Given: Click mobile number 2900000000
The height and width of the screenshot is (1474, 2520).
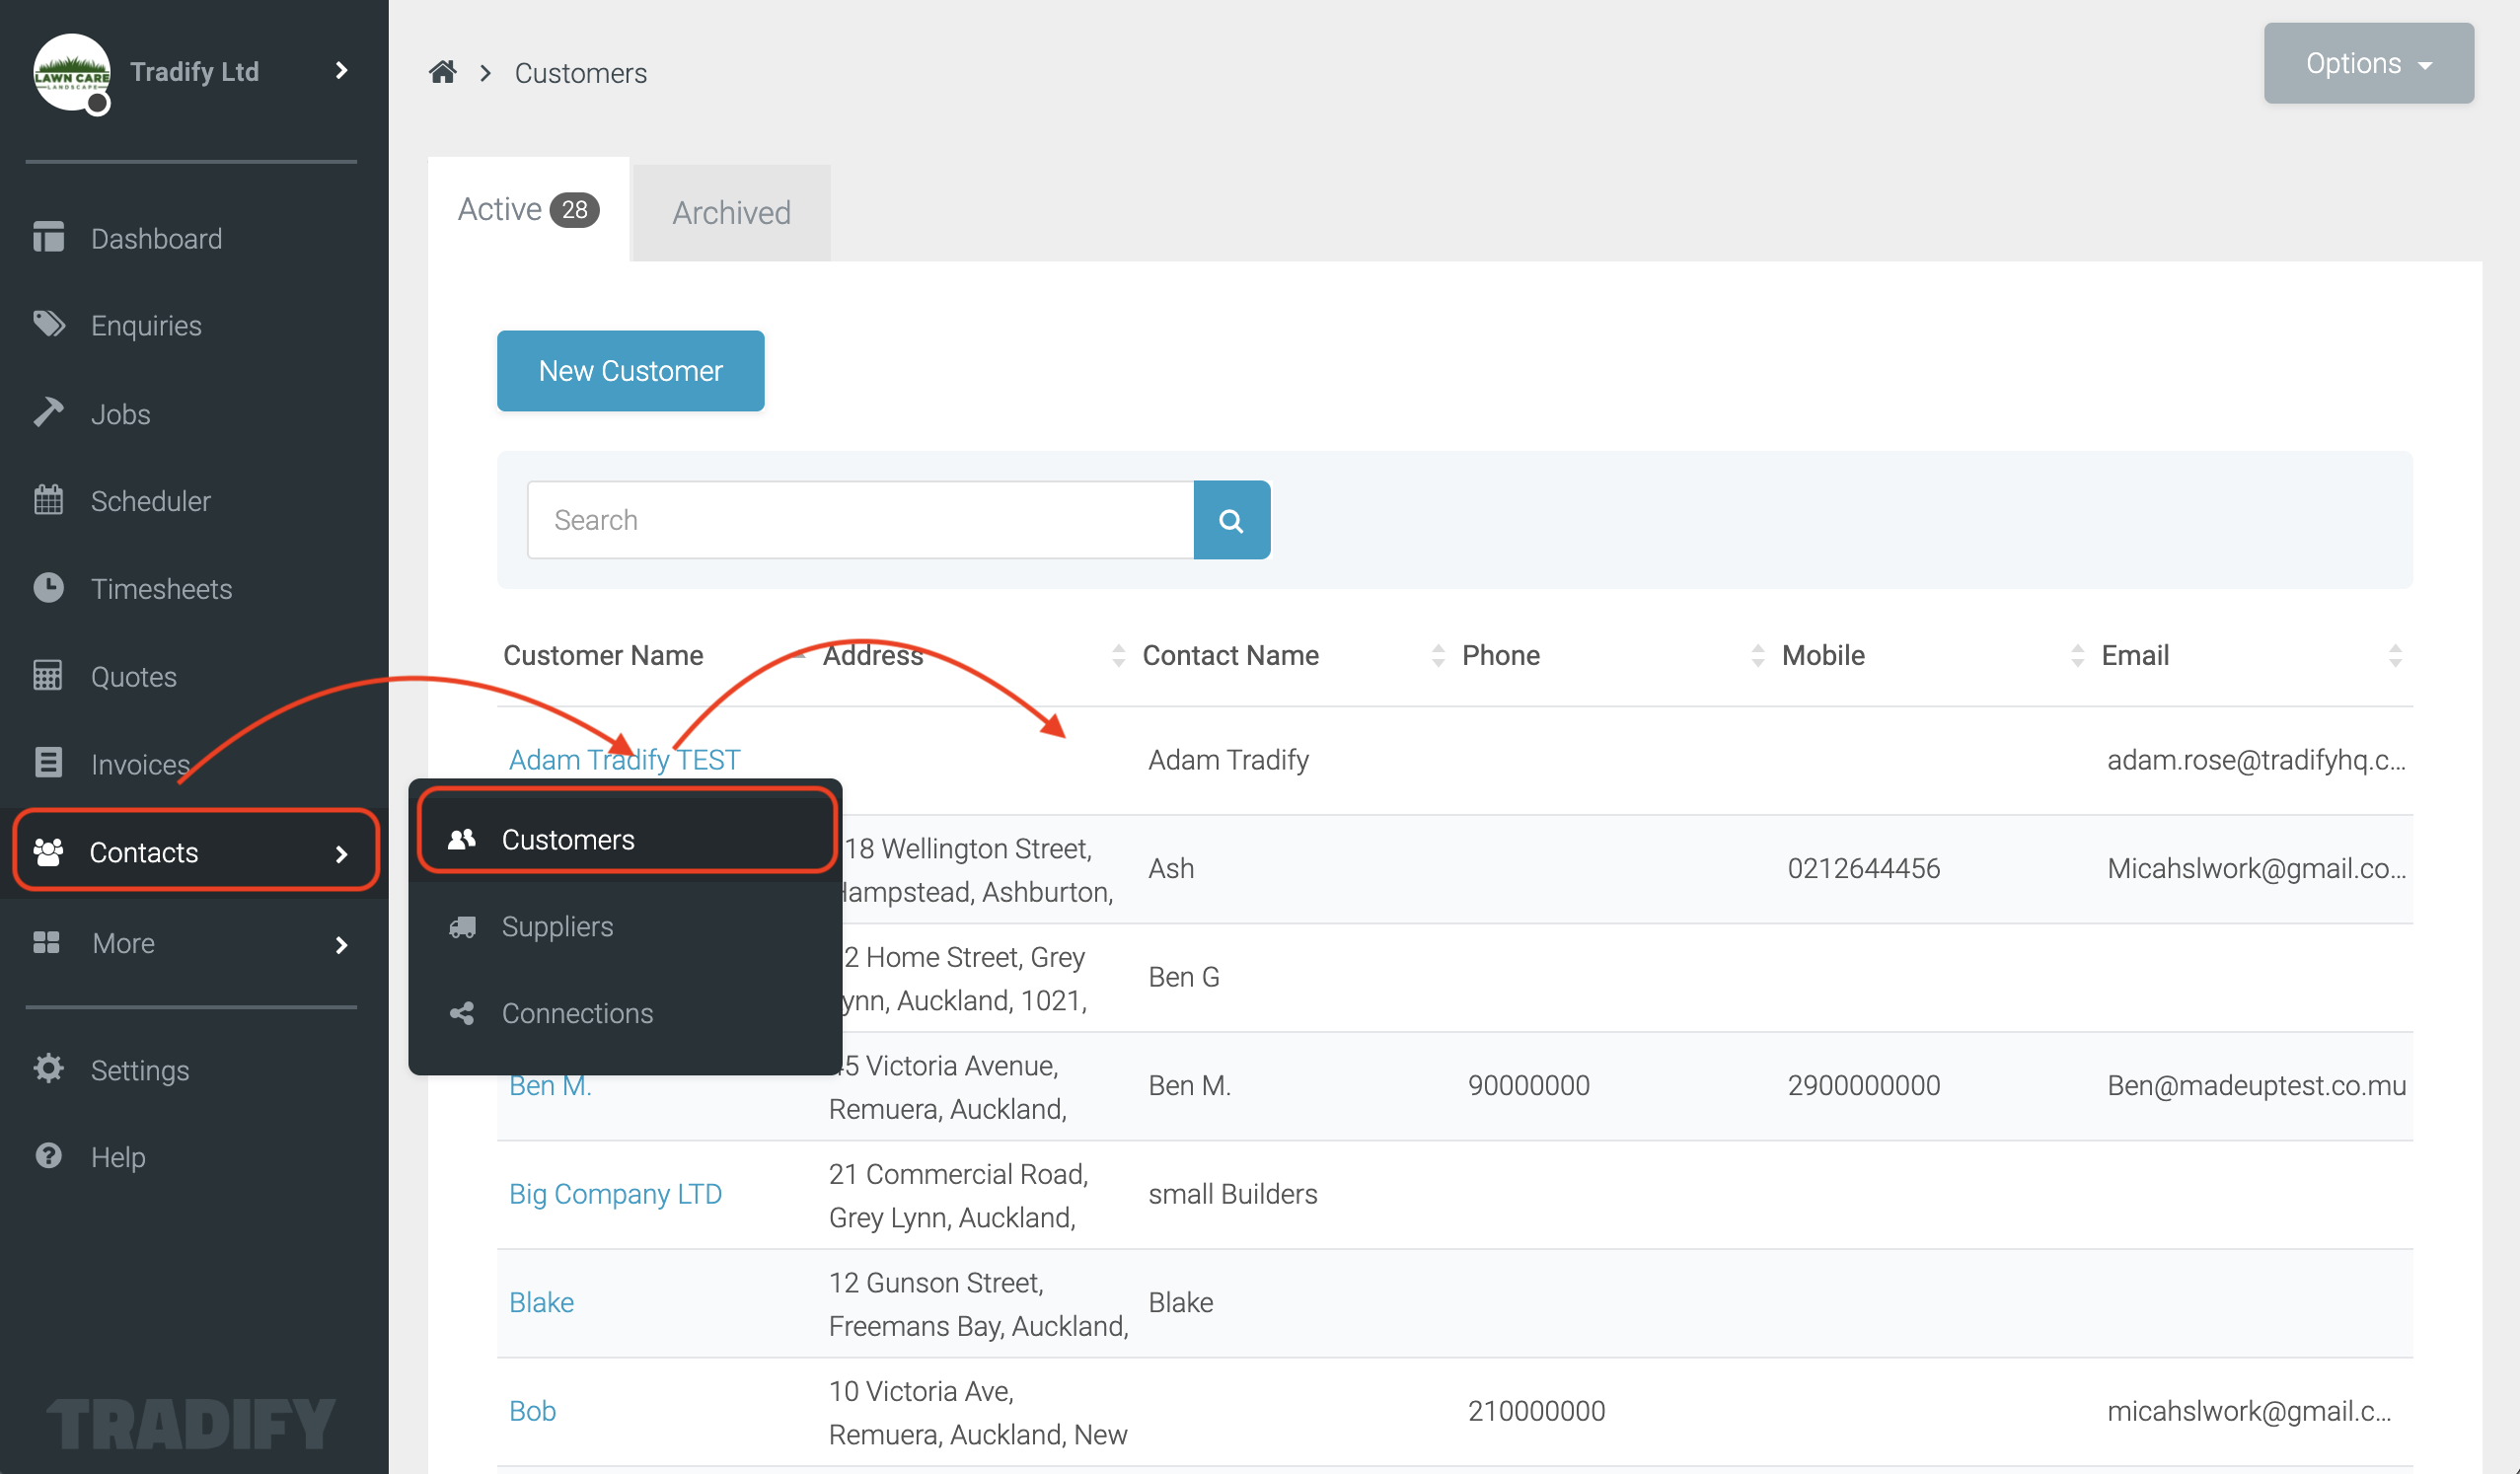Looking at the screenshot, I should tap(1863, 1085).
